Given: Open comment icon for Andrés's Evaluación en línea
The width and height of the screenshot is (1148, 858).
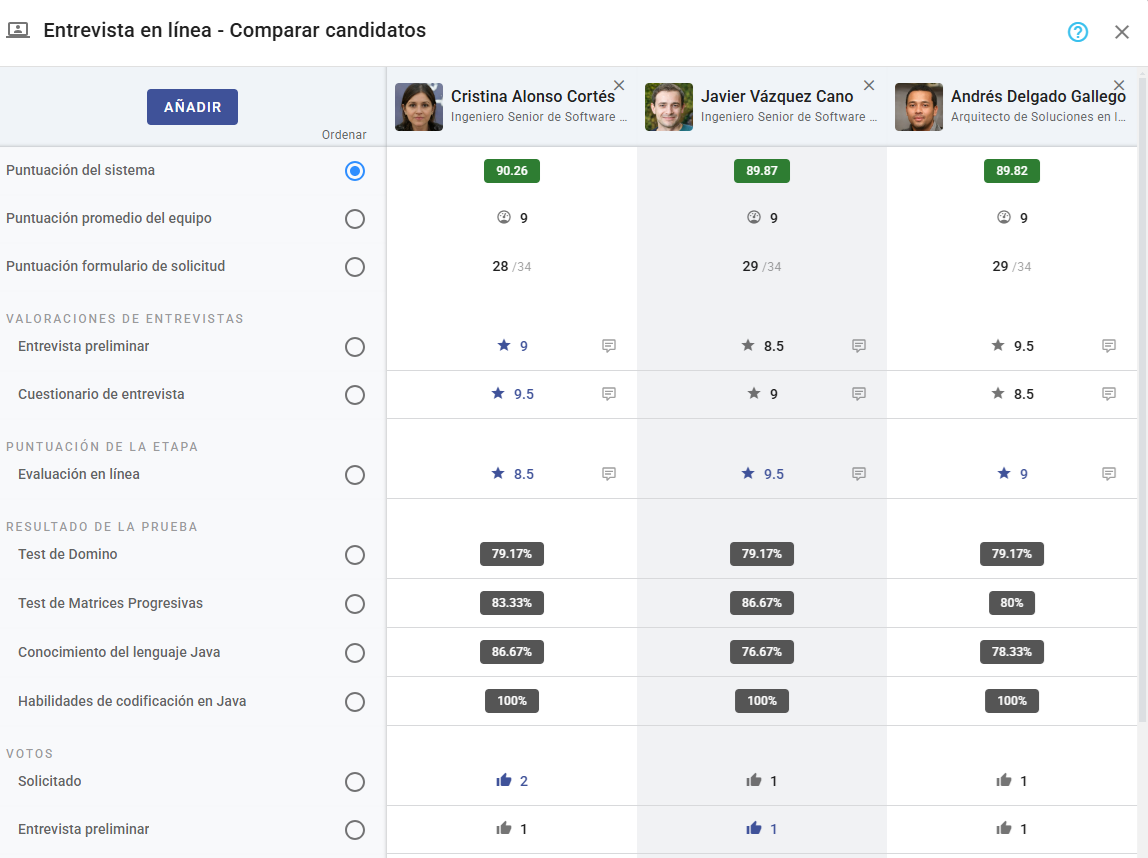Looking at the screenshot, I should pos(1109,474).
